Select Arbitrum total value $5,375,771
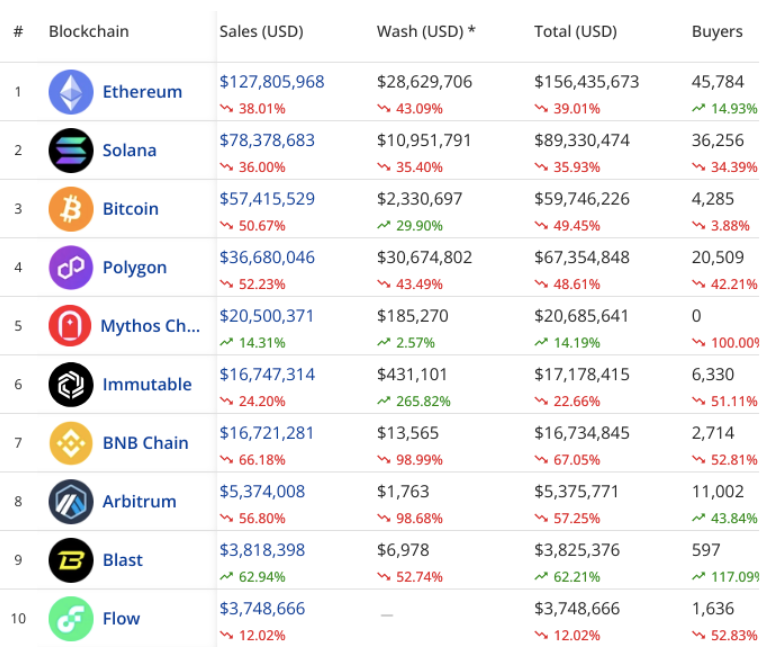Screen dimensions: 784x658 (x=576, y=491)
